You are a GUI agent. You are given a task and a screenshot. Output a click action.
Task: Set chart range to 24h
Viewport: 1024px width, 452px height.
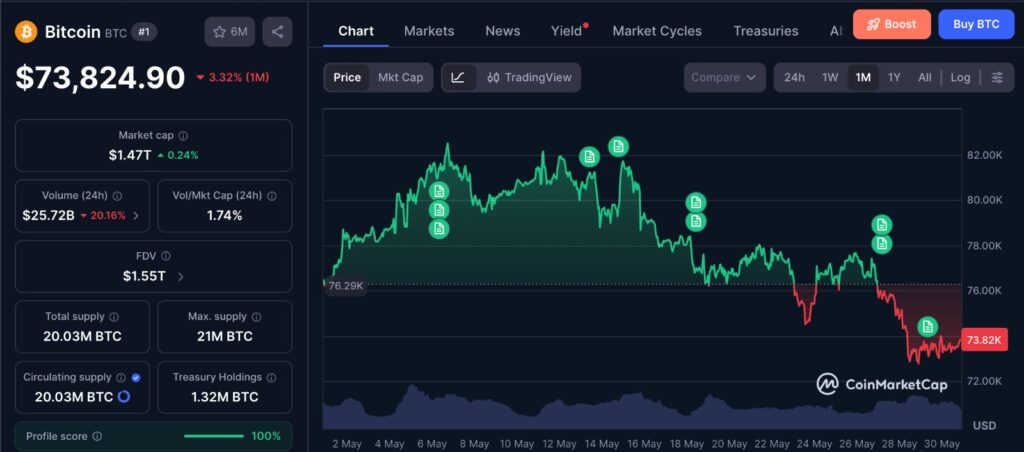(794, 78)
